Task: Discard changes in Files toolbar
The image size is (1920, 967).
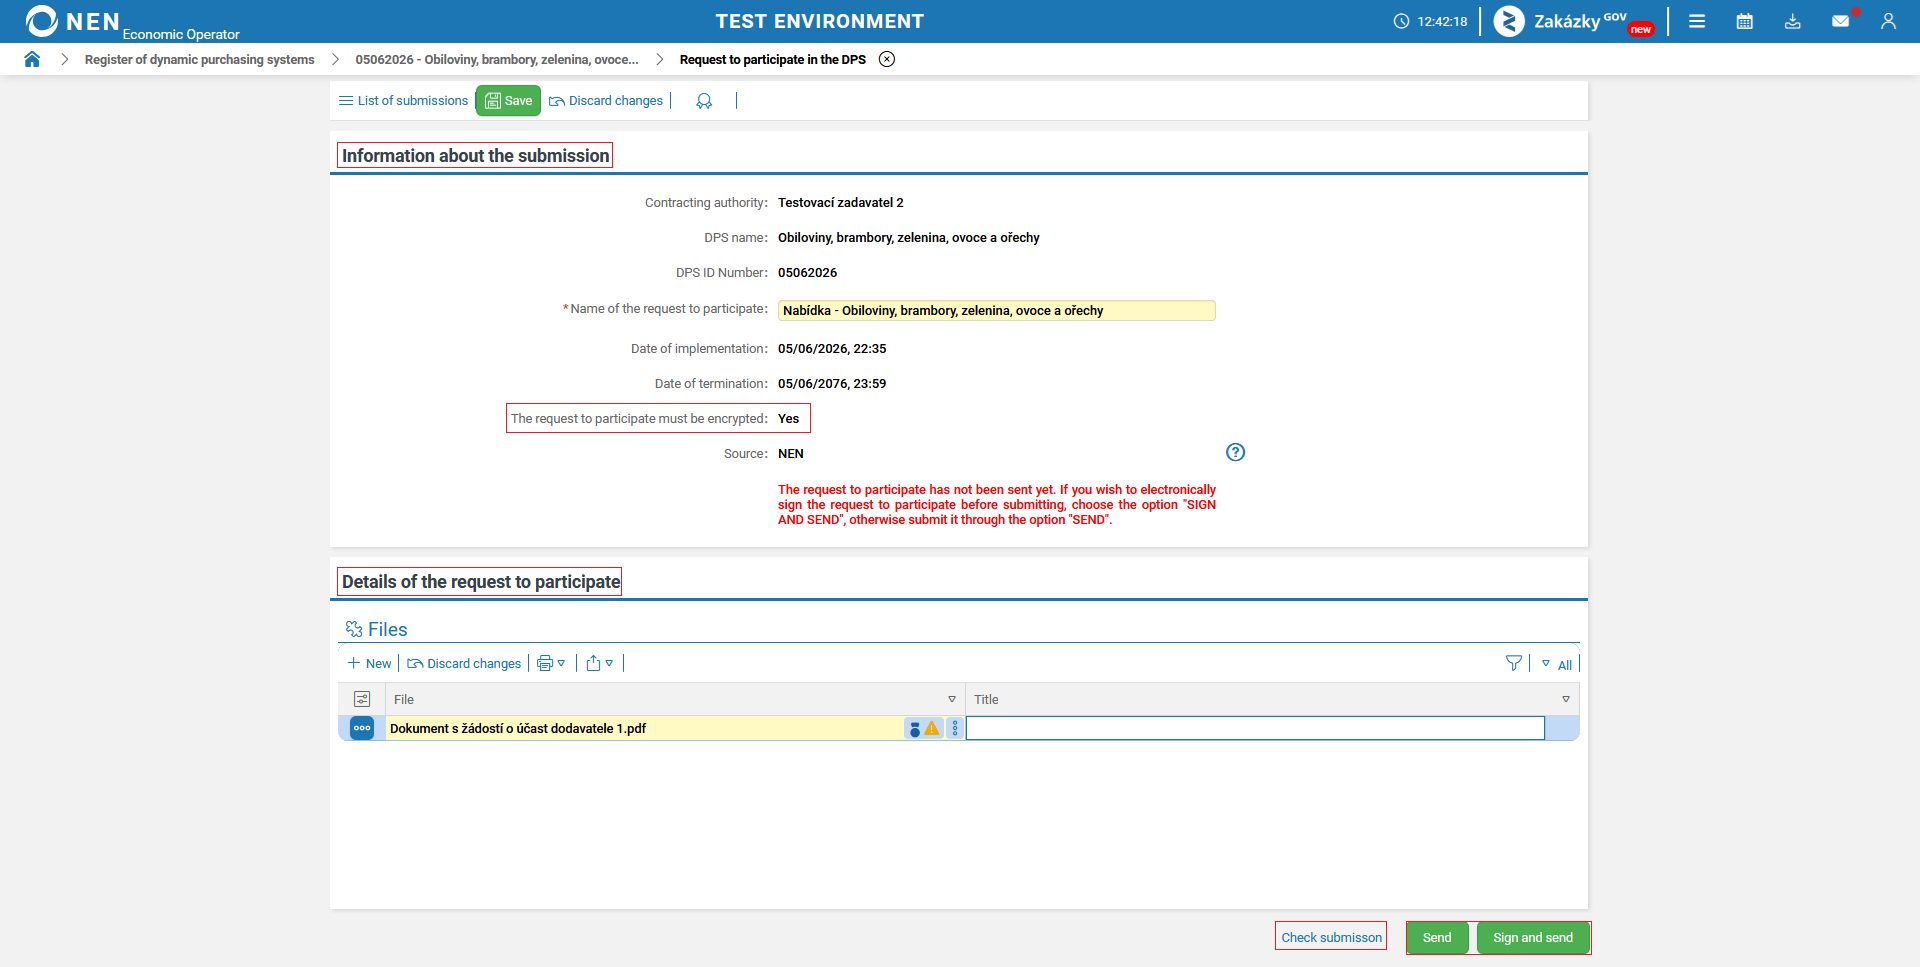Action: click(464, 663)
